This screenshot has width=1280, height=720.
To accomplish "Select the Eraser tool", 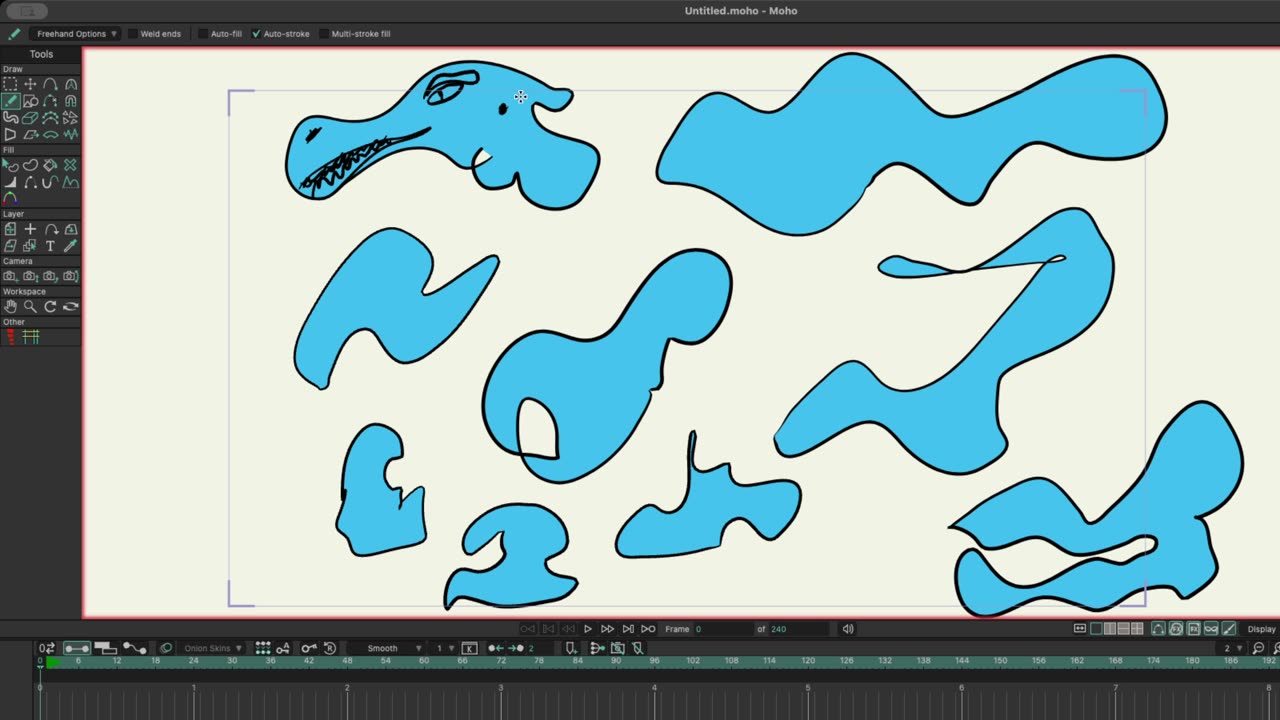I will click(30, 117).
